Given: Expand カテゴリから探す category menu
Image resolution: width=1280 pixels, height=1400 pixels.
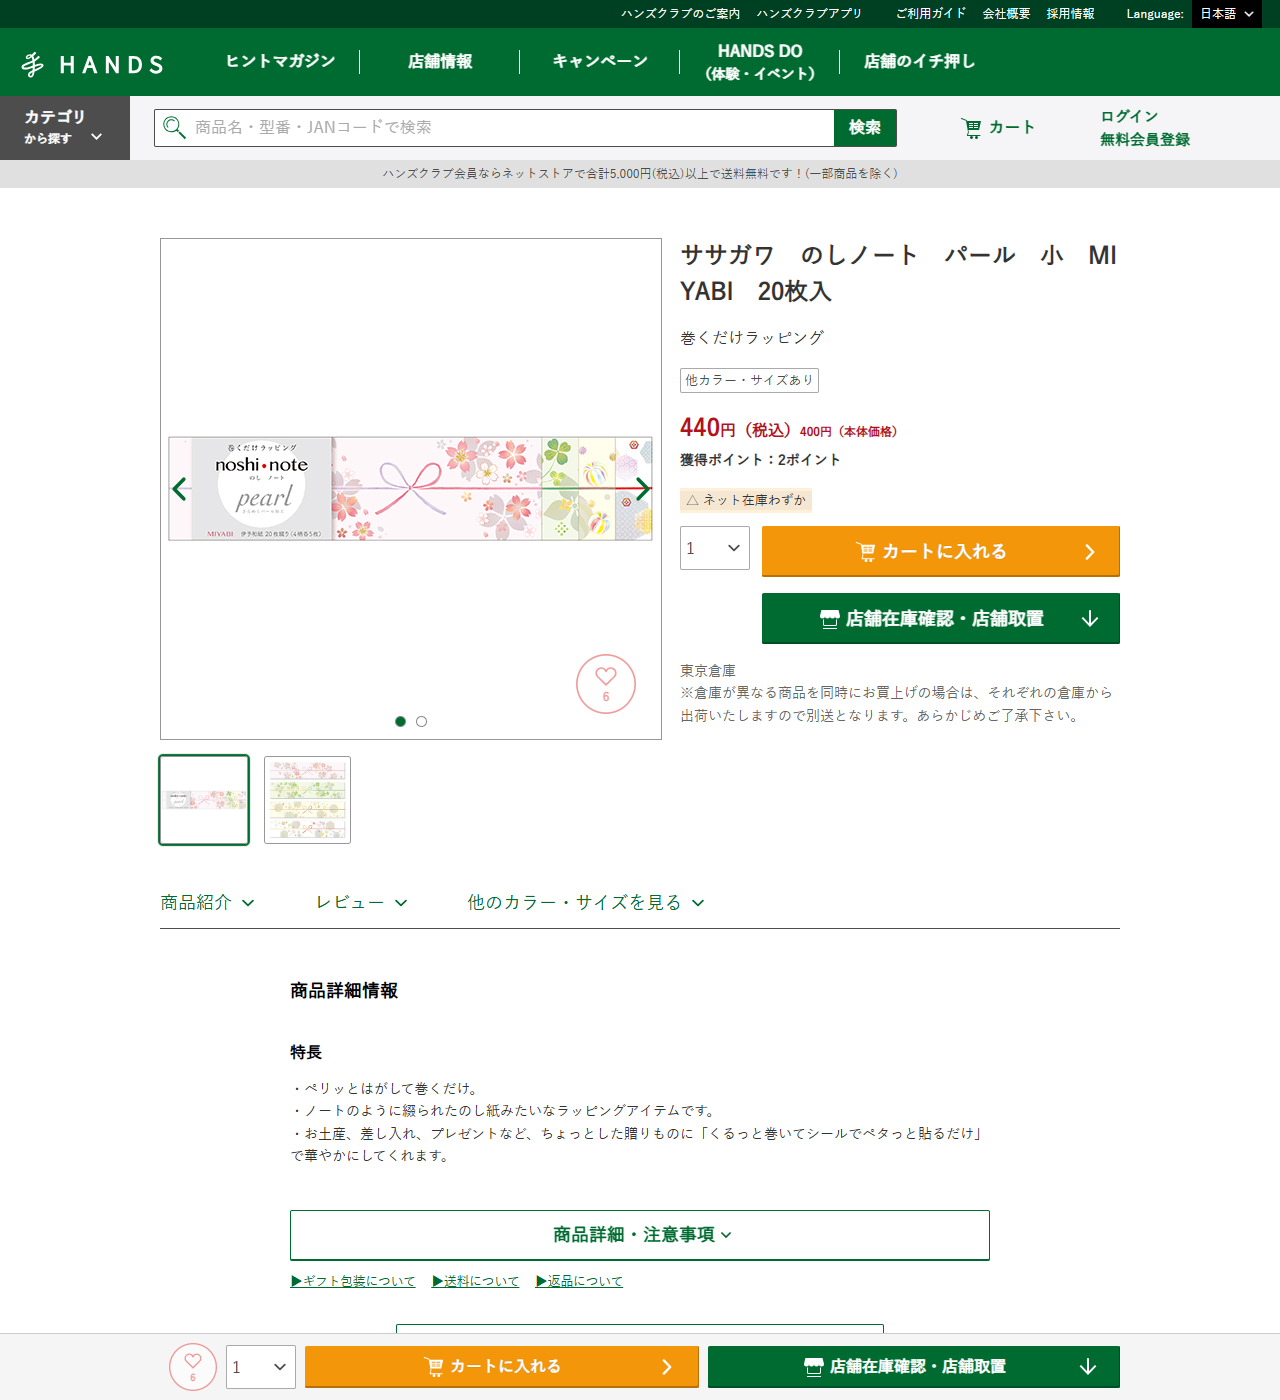Looking at the screenshot, I should pos(65,128).
